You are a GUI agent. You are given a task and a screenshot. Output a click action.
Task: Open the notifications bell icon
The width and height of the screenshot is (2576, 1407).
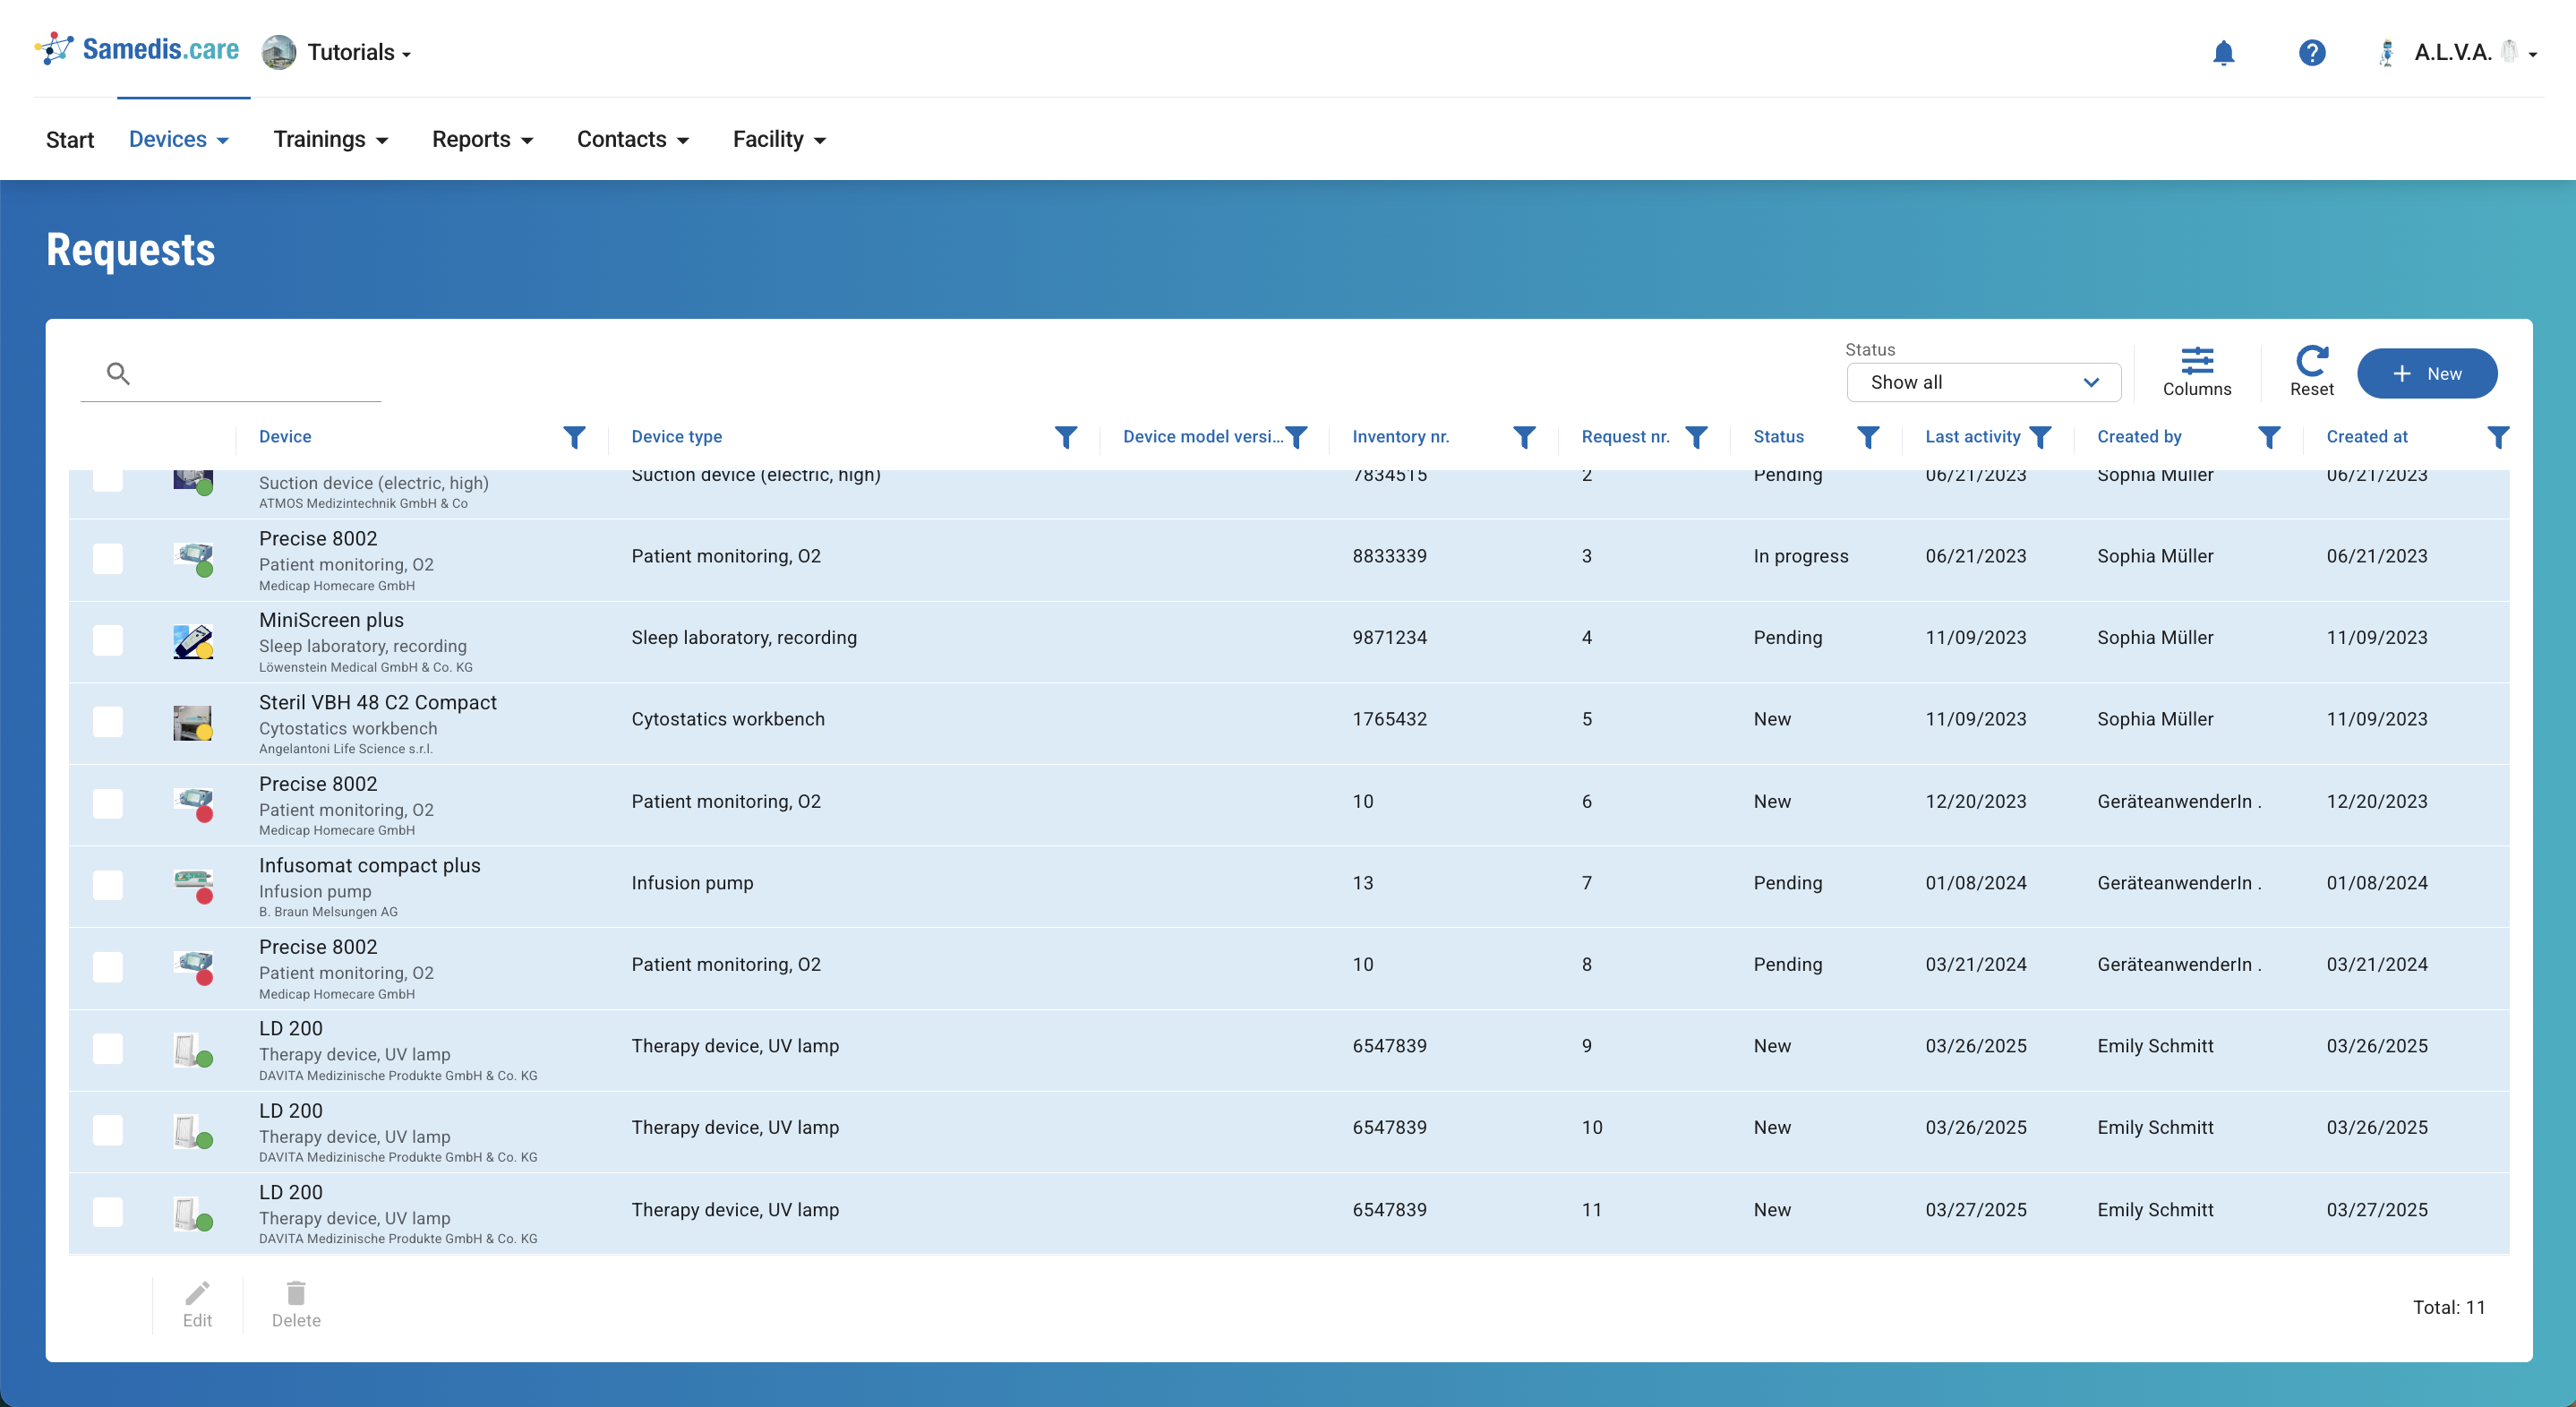2223,53
